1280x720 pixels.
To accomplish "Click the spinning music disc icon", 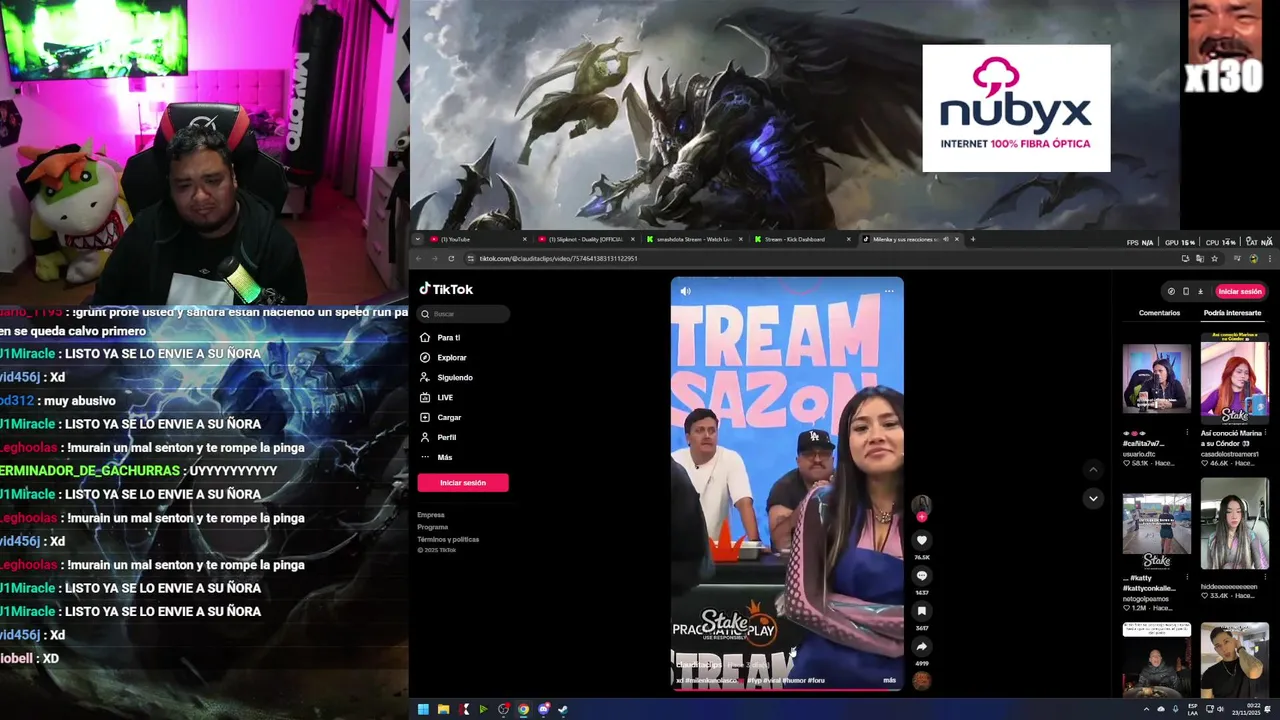I will pos(921,681).
